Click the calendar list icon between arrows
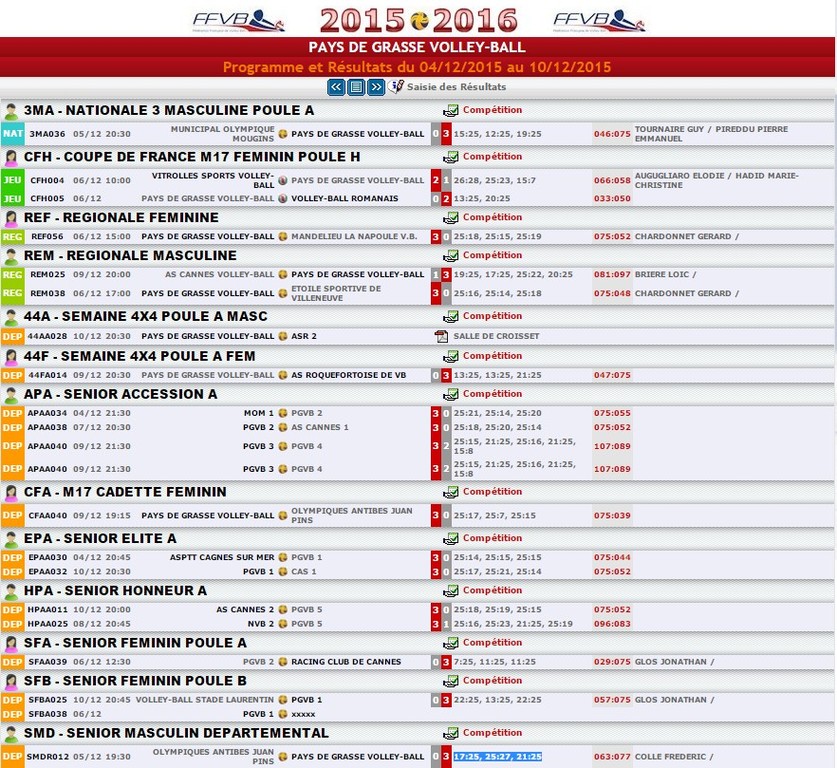 click(356, 87)
